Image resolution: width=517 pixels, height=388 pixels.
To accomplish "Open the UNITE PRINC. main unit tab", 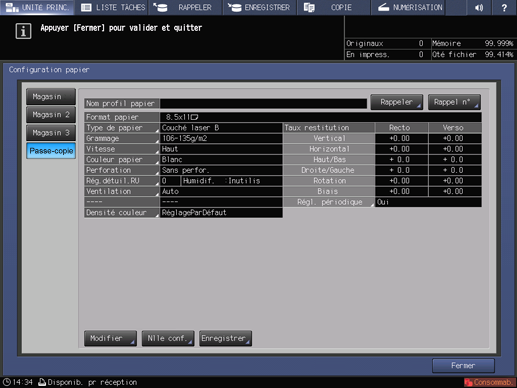I will point(37,7).
